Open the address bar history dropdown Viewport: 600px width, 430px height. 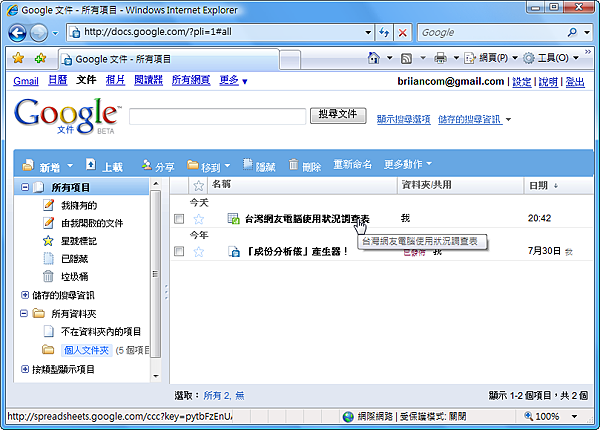pos(368,33)
